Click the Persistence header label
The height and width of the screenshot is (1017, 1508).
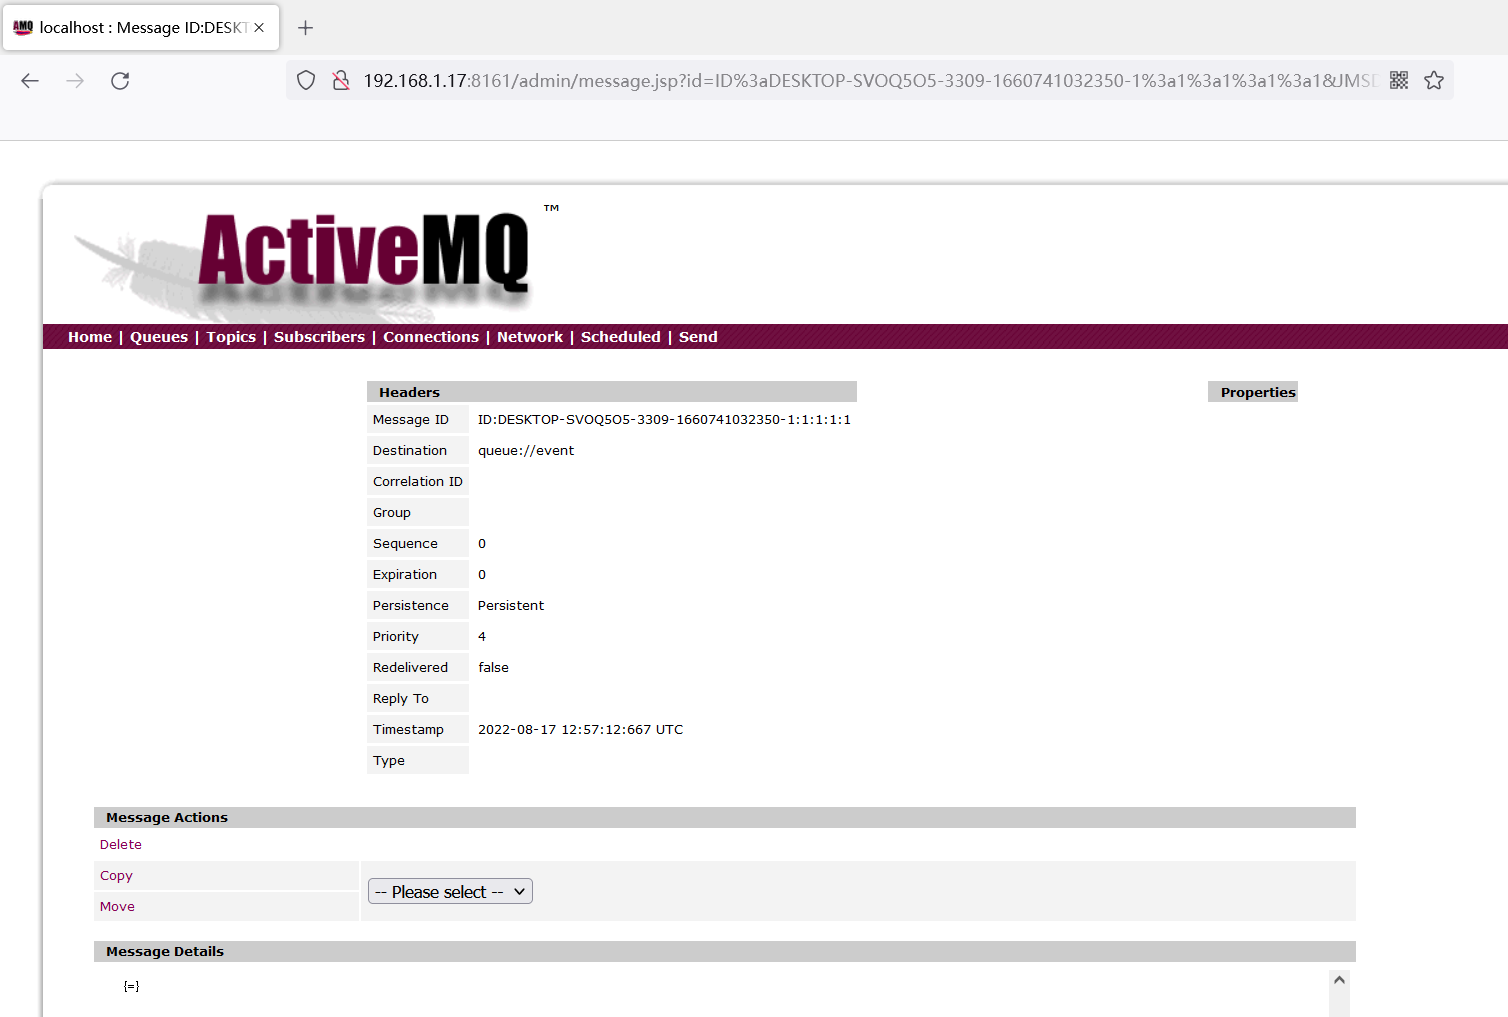tap(411, 606)
